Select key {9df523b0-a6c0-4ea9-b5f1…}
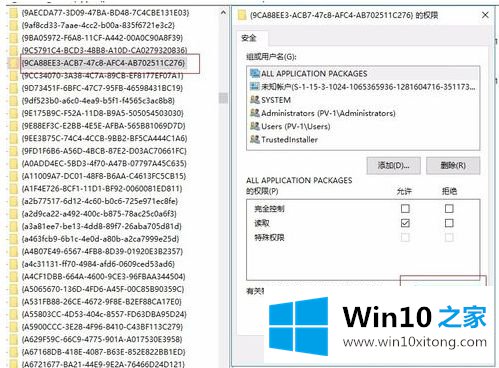The height and width of the screenshot is (368, 499). (98, 101)
